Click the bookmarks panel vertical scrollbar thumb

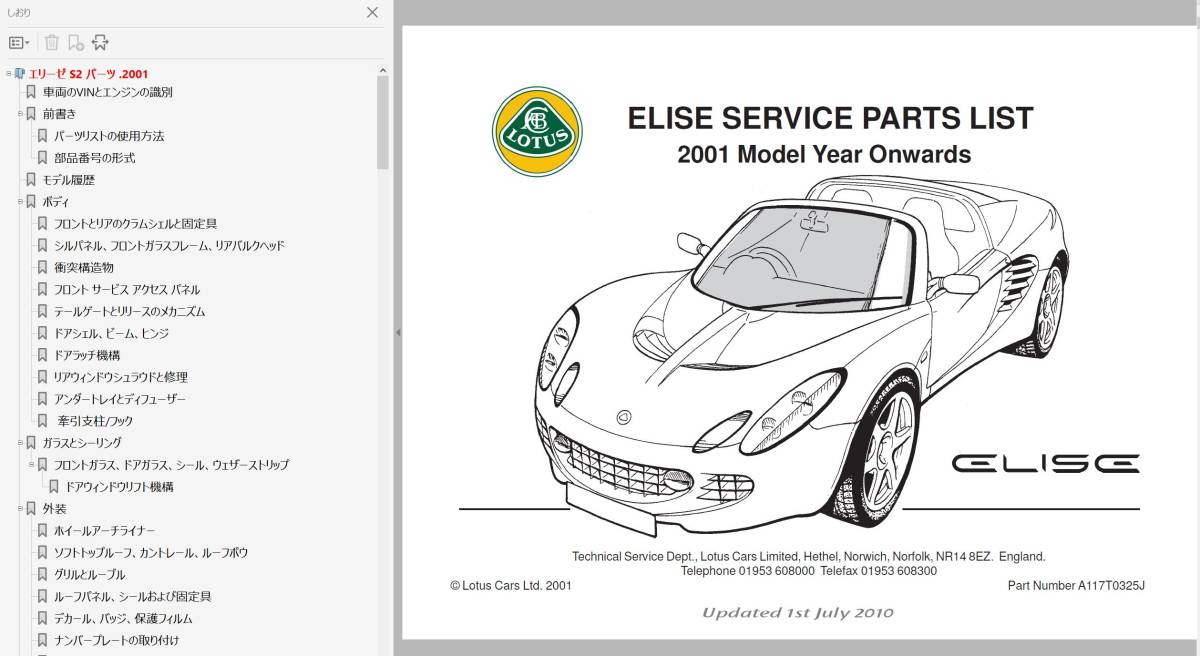[383, 122]
